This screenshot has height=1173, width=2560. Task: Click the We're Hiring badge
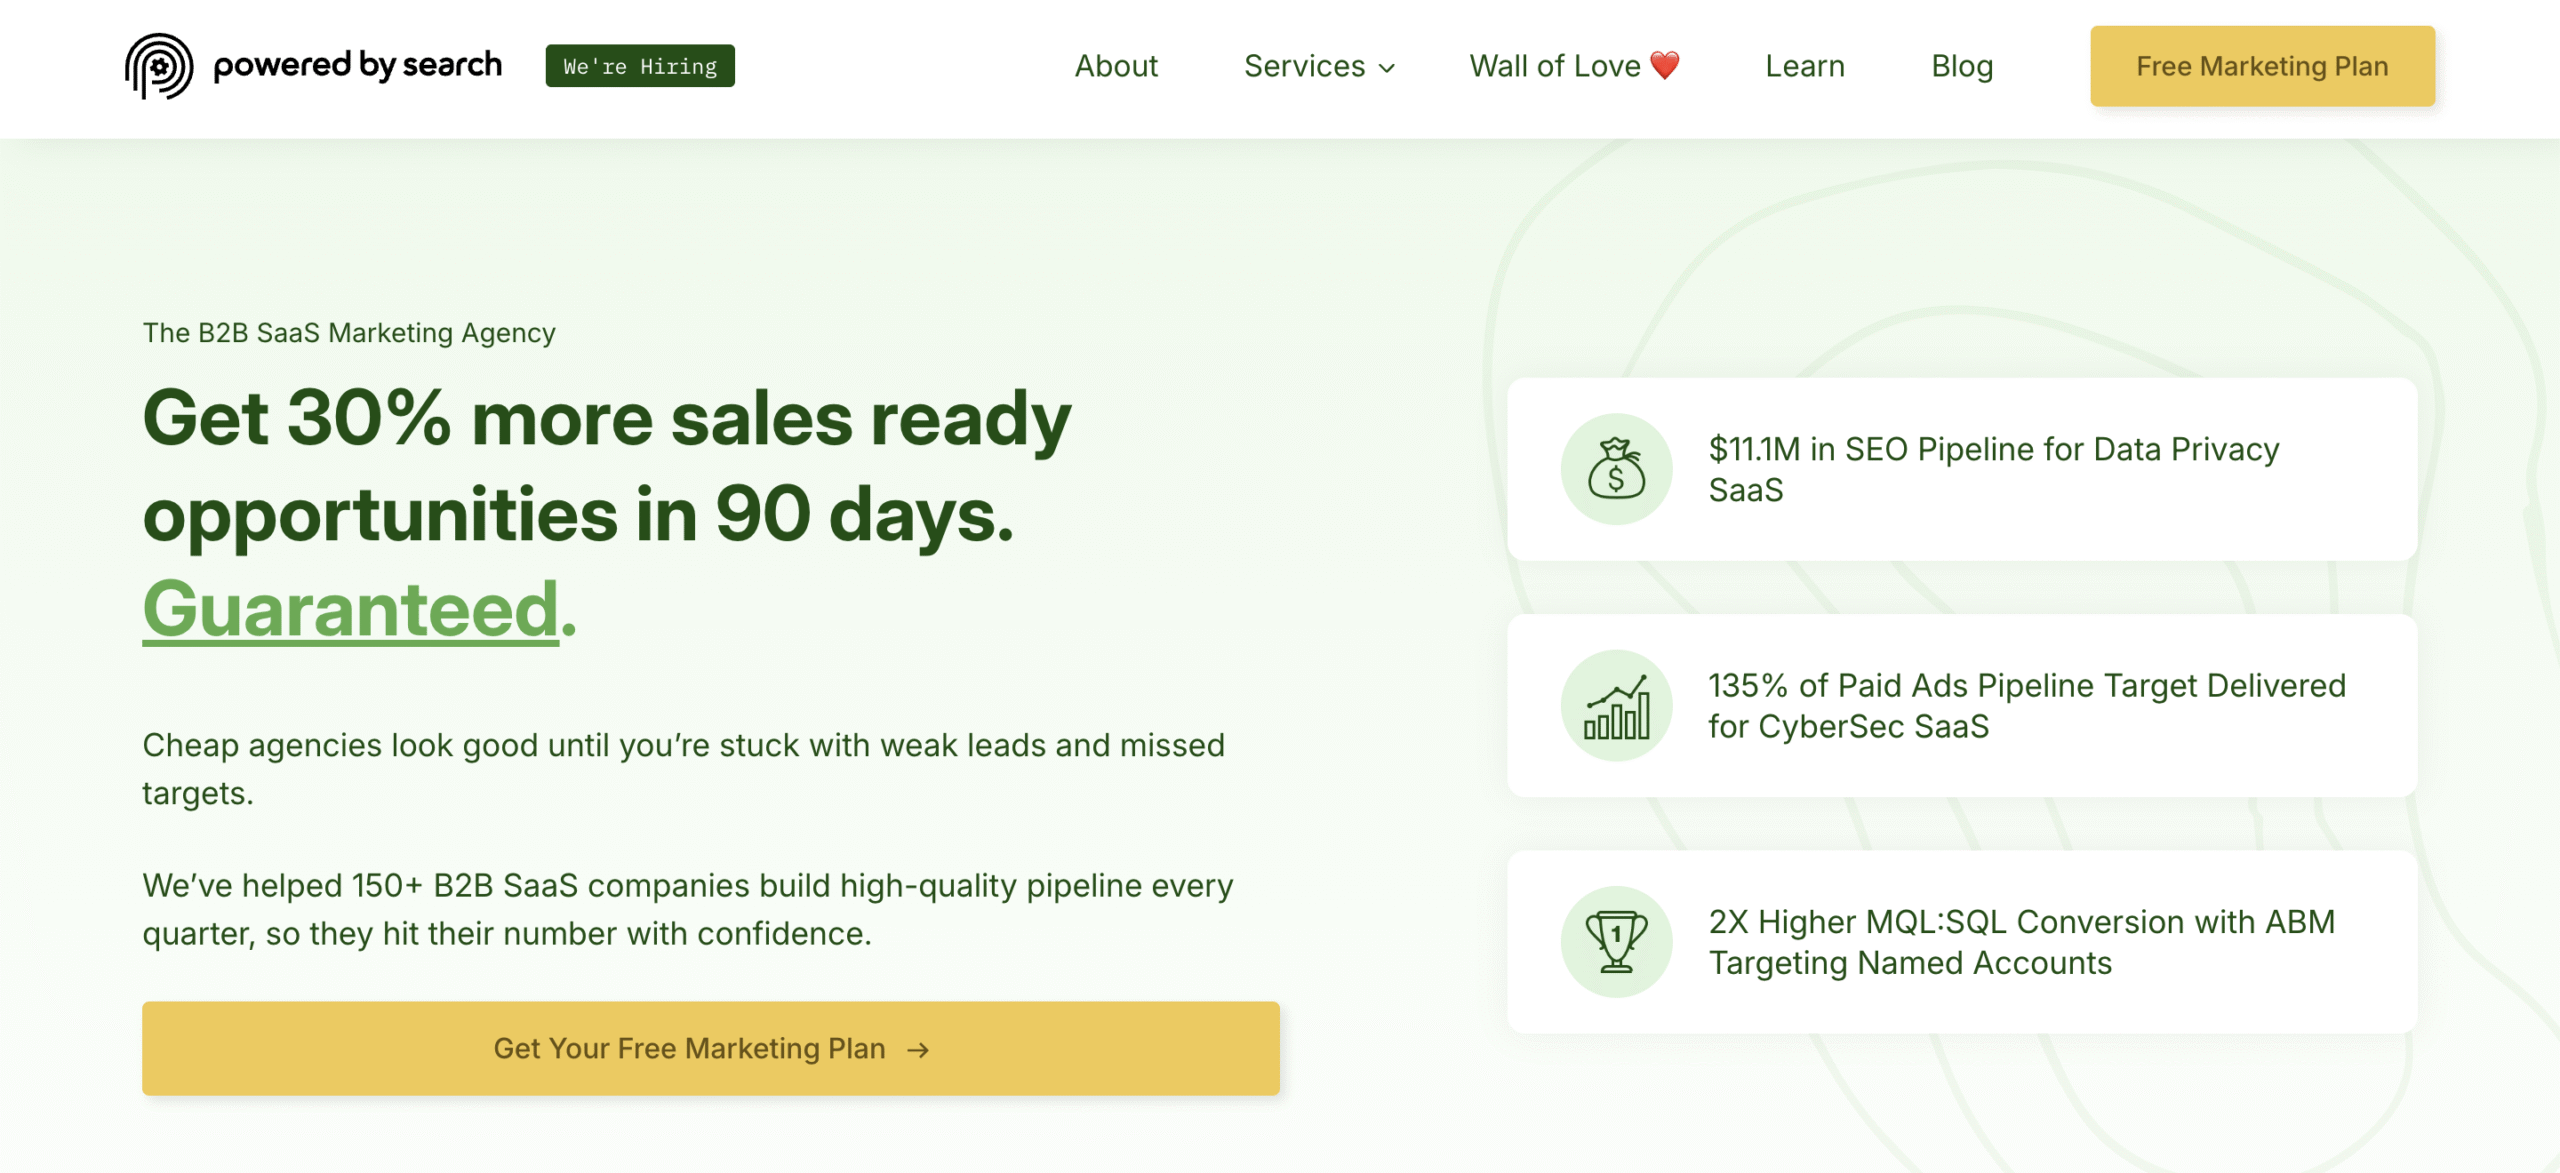coord(639,66)
